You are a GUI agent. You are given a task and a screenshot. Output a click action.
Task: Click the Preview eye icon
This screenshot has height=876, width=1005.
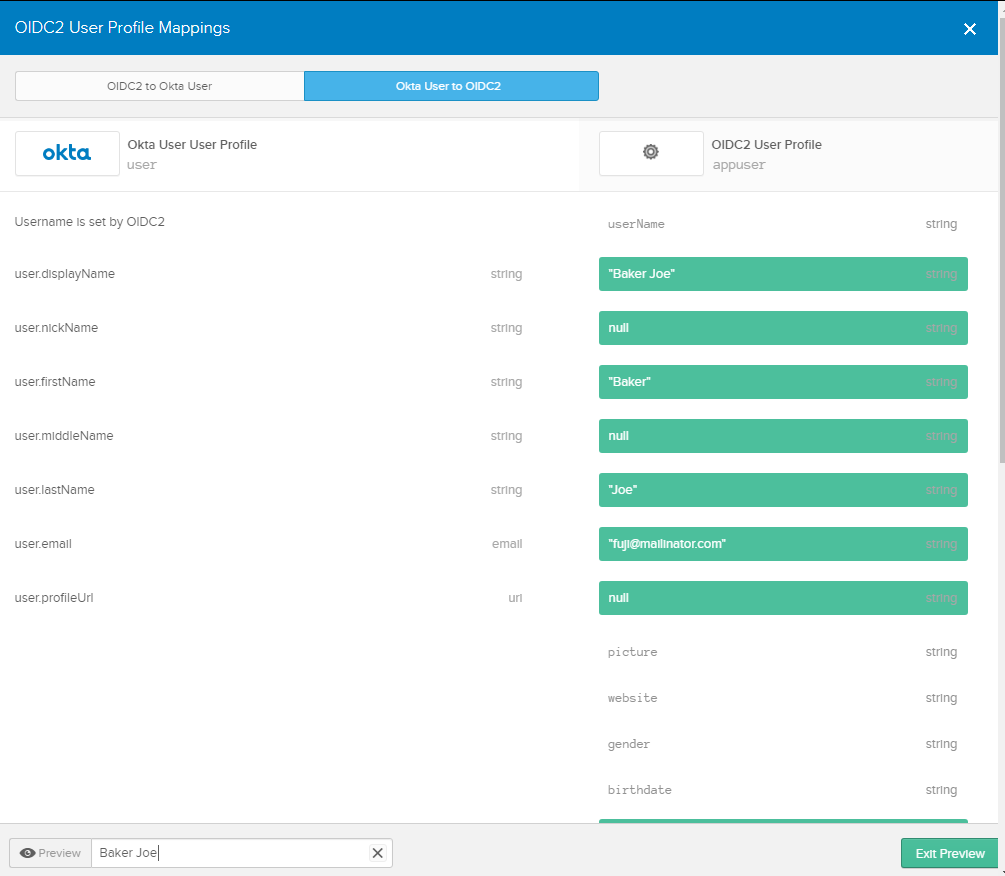[28, 853]
